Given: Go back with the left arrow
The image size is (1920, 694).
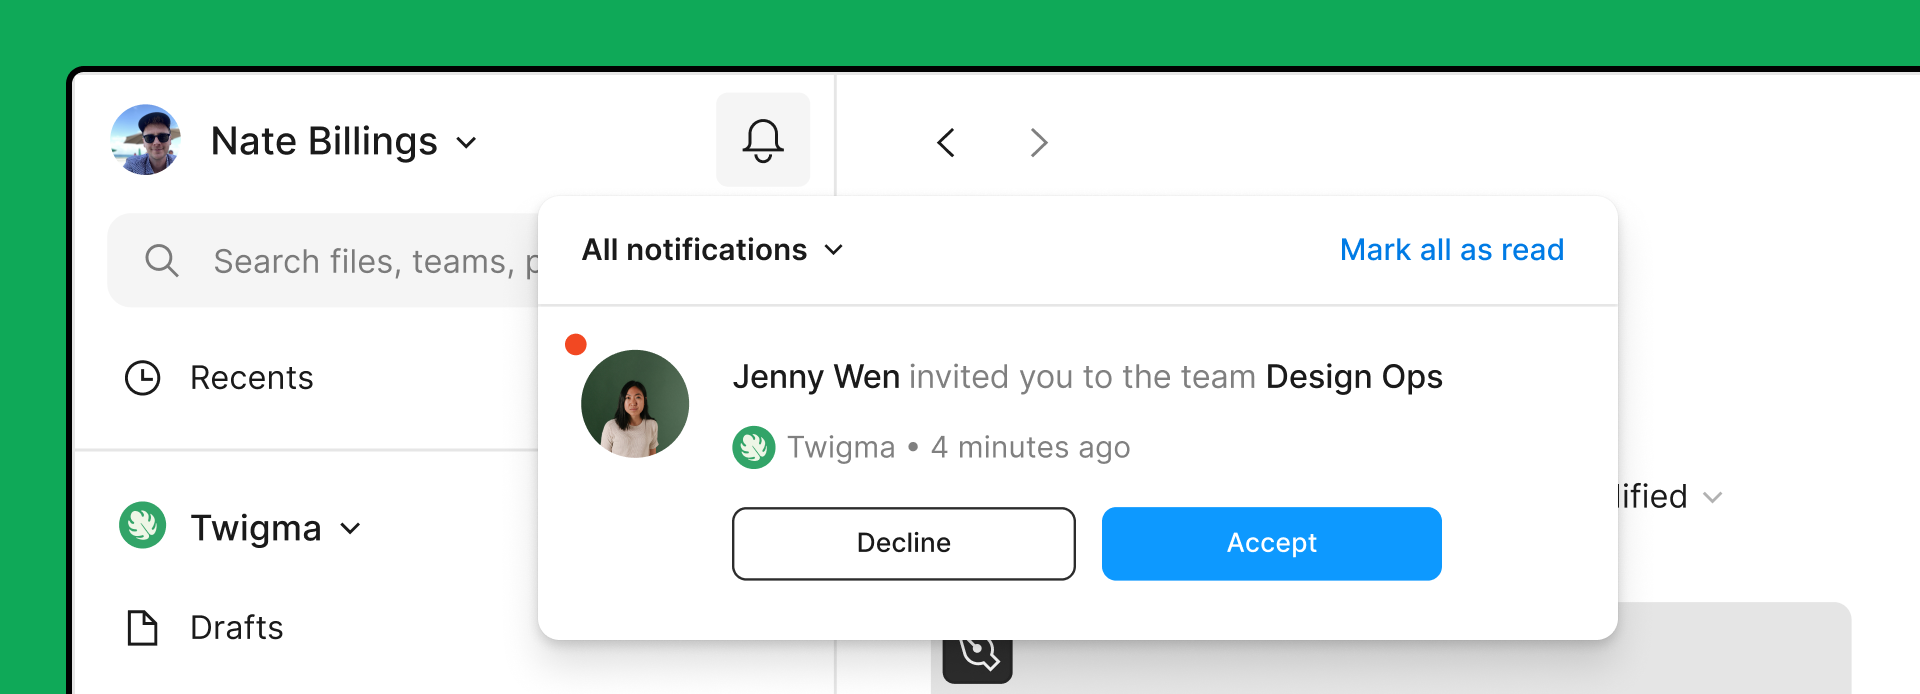Looking at the screenshot, I should (946, 142).
